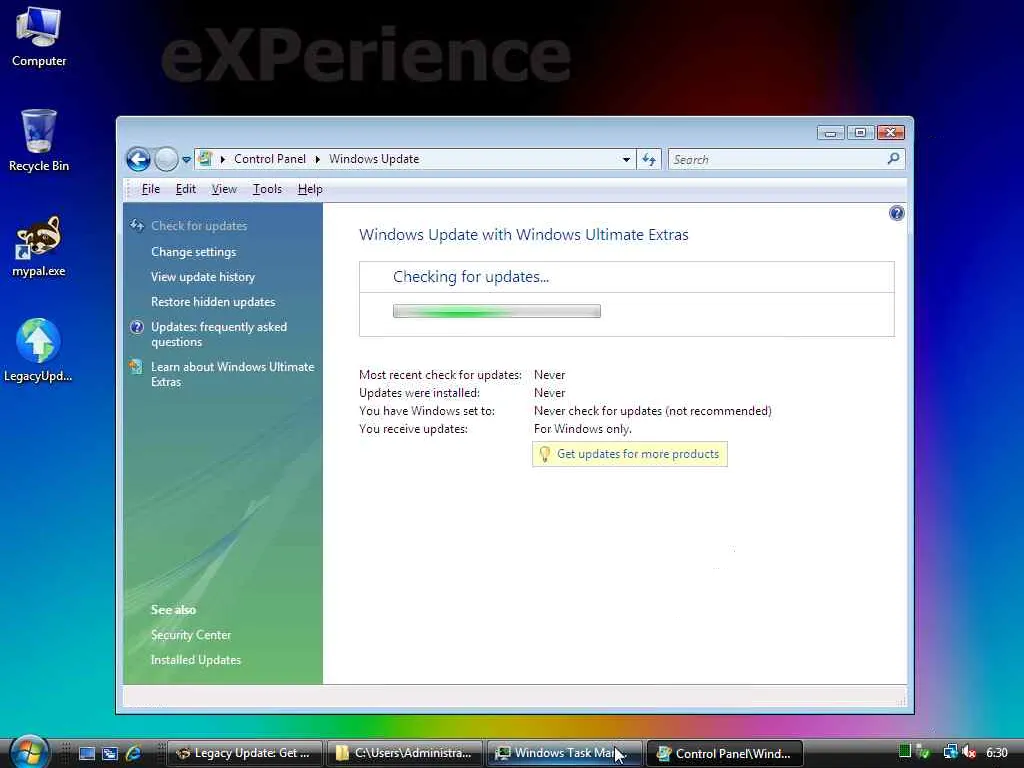Screen dimensions: 1024x768
Task: Close the Windows Update window
Action: [x=891, y=133]
